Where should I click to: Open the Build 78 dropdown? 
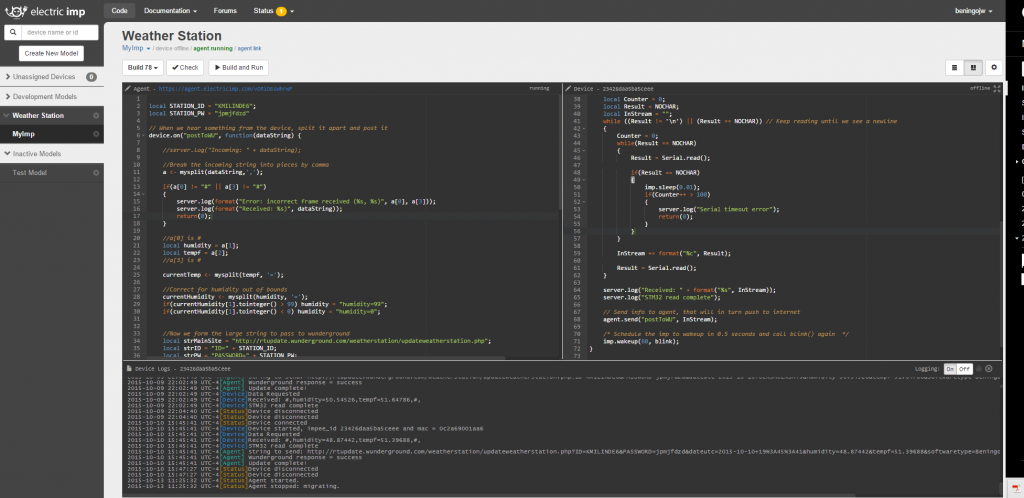(x=143, y=68)
